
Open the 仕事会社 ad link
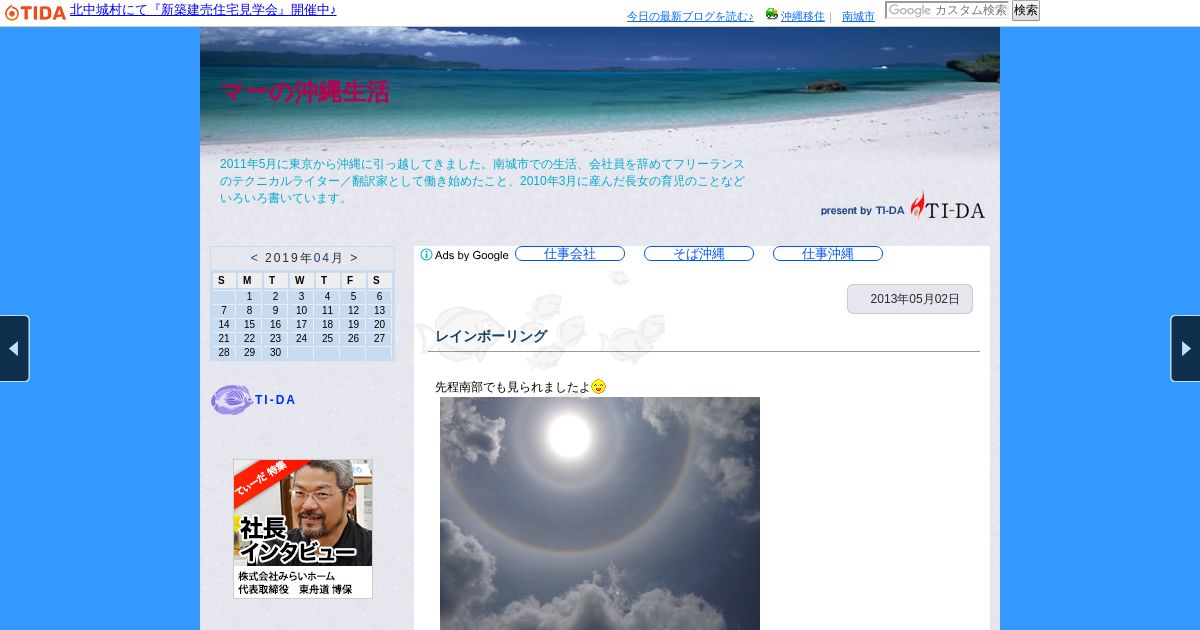(570, 254)
